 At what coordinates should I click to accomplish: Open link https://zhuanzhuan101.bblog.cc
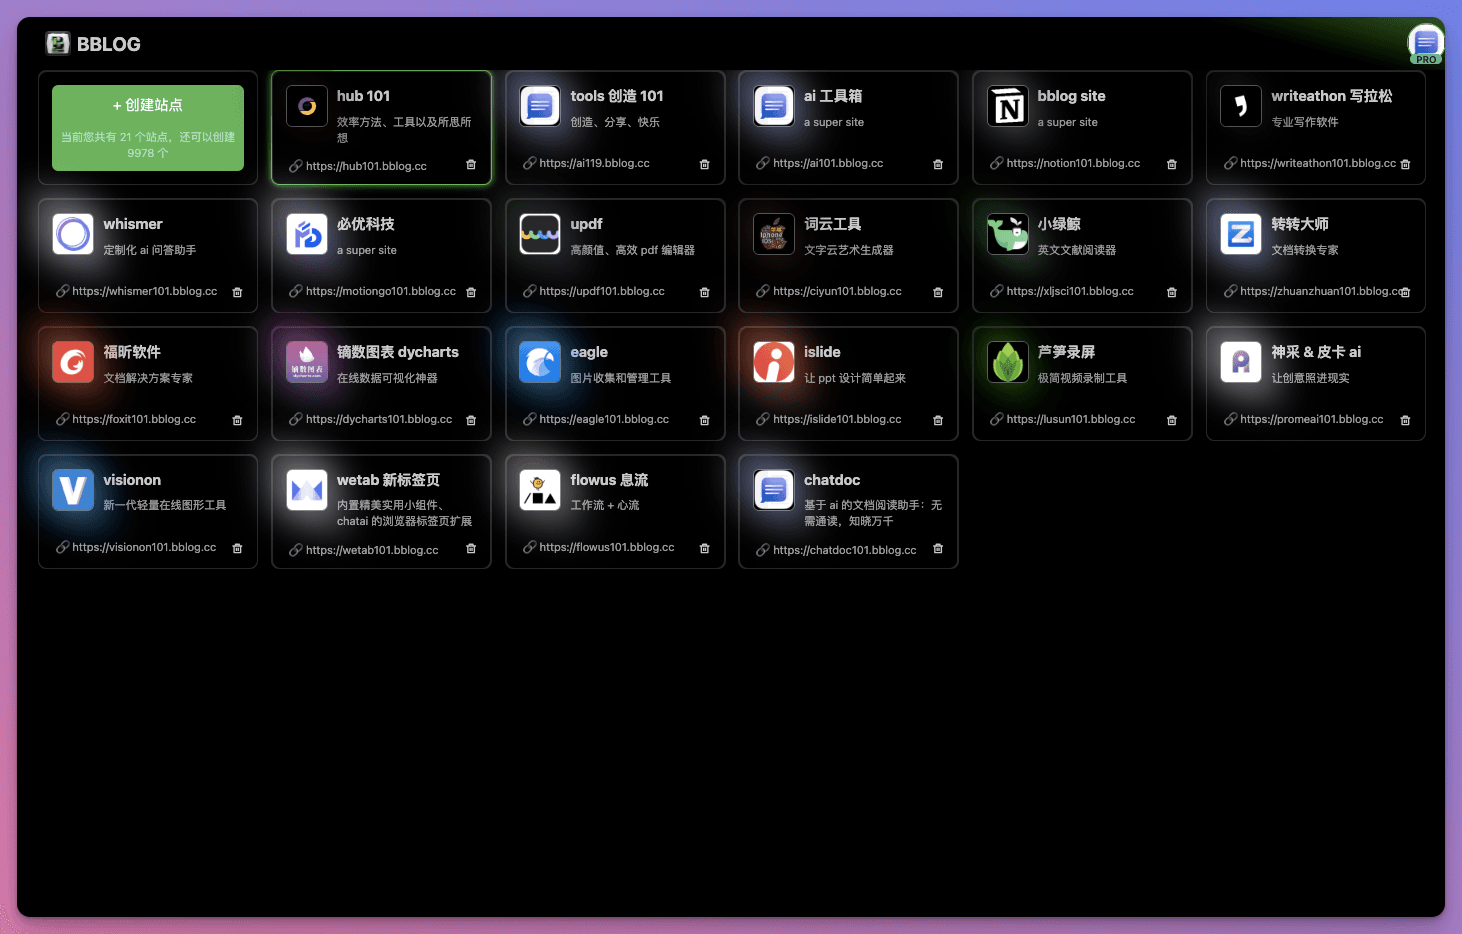(x=1320, y=291)
